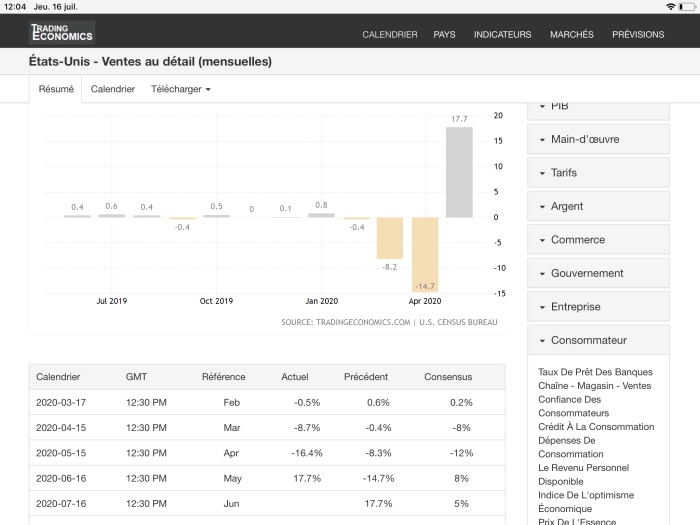
Task: Open Marchés in the top navigation
Action: point(571,34)
